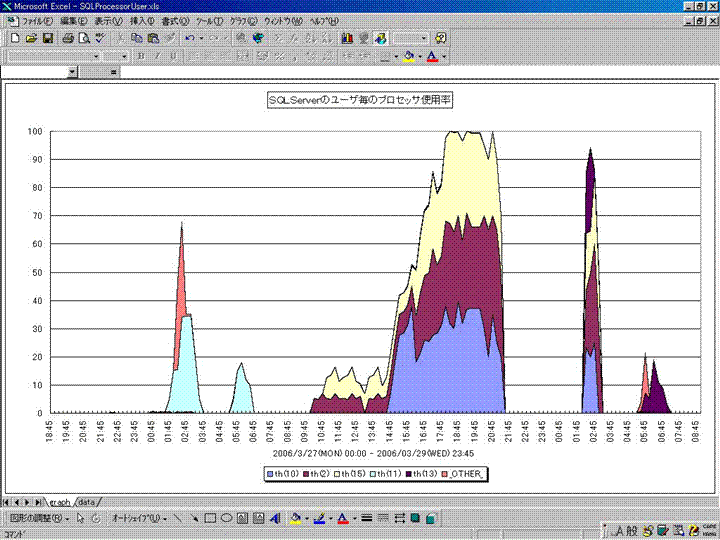Click the Fill Color bucket in formatting toolbar
Screen dimensions: 720x540
408,56
